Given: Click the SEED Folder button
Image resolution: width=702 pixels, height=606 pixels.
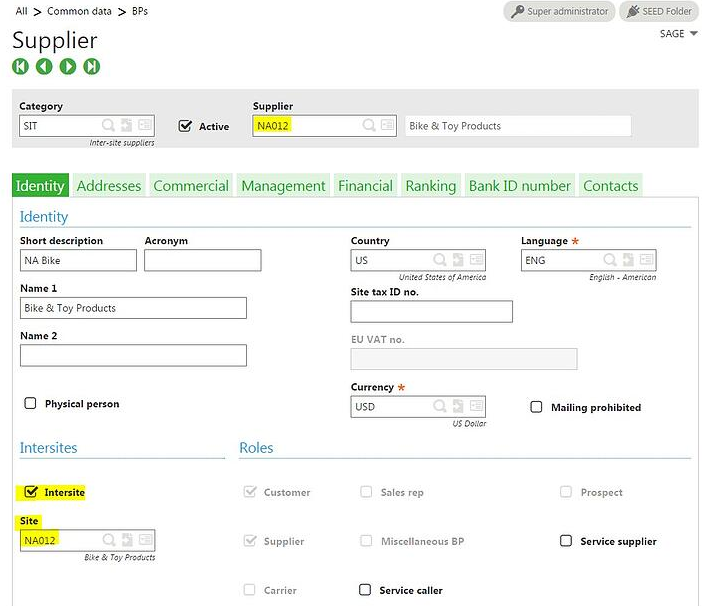Looking at the screenshot, I should 658,12.
